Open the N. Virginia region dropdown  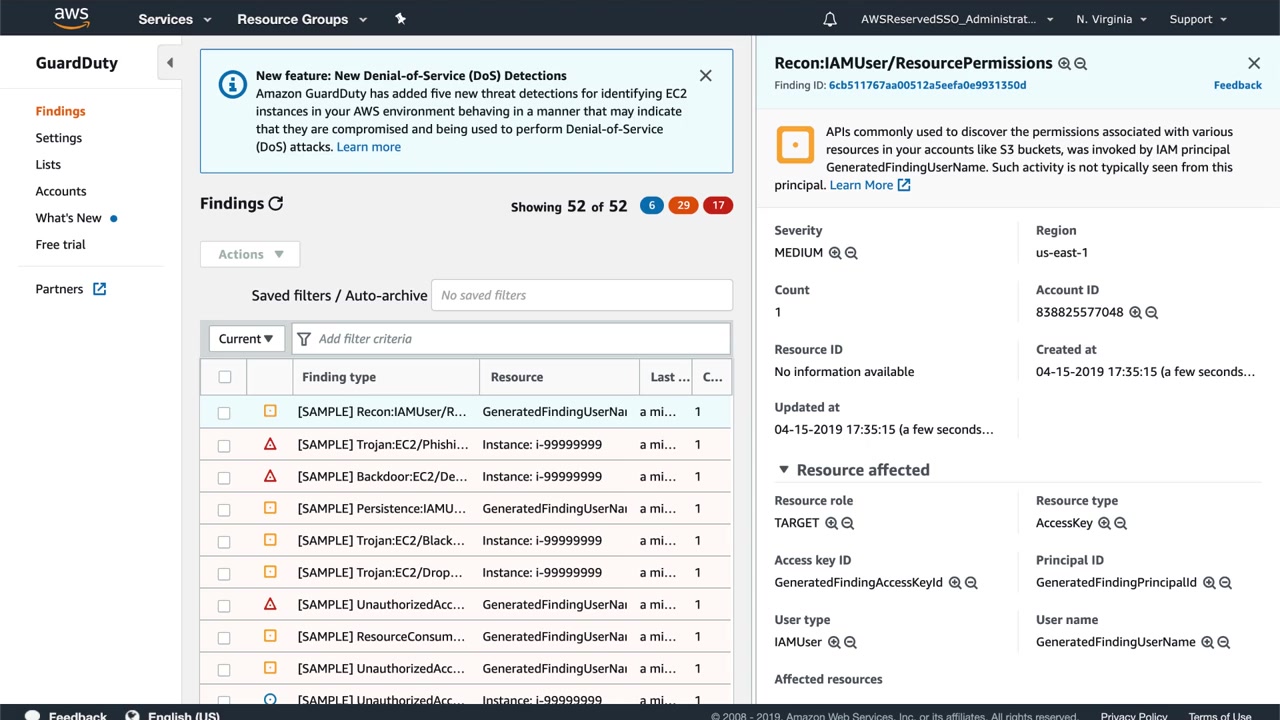coord(1111,19)
